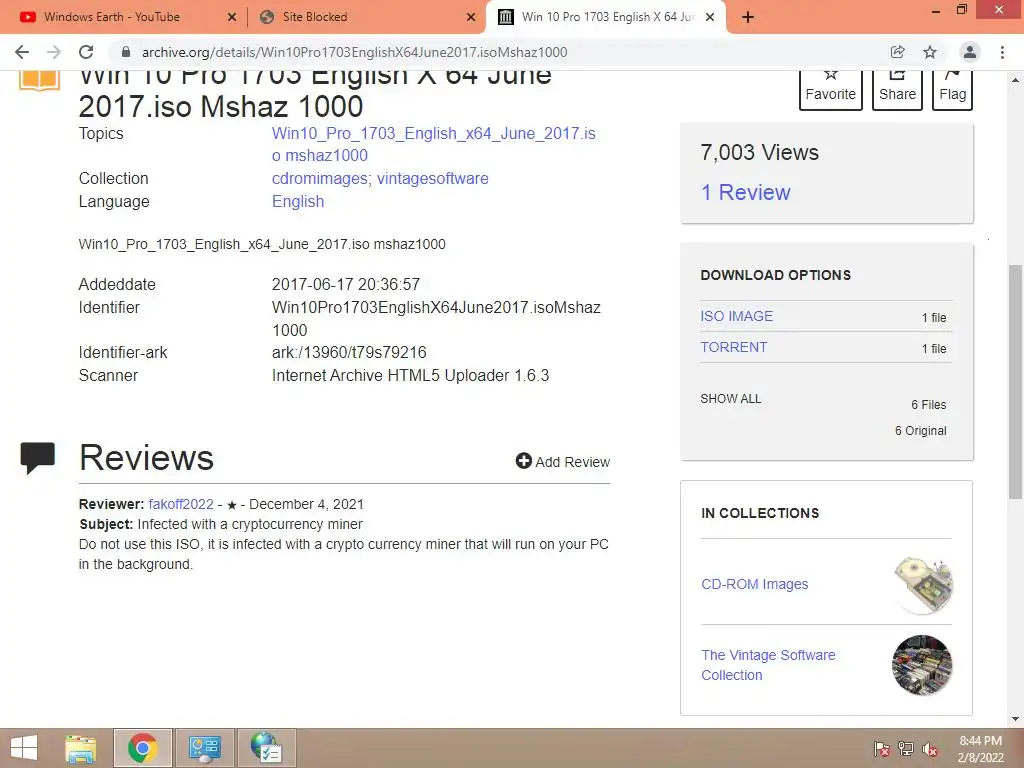
Task: Open a new browser tab
Action: coord(748,17)
